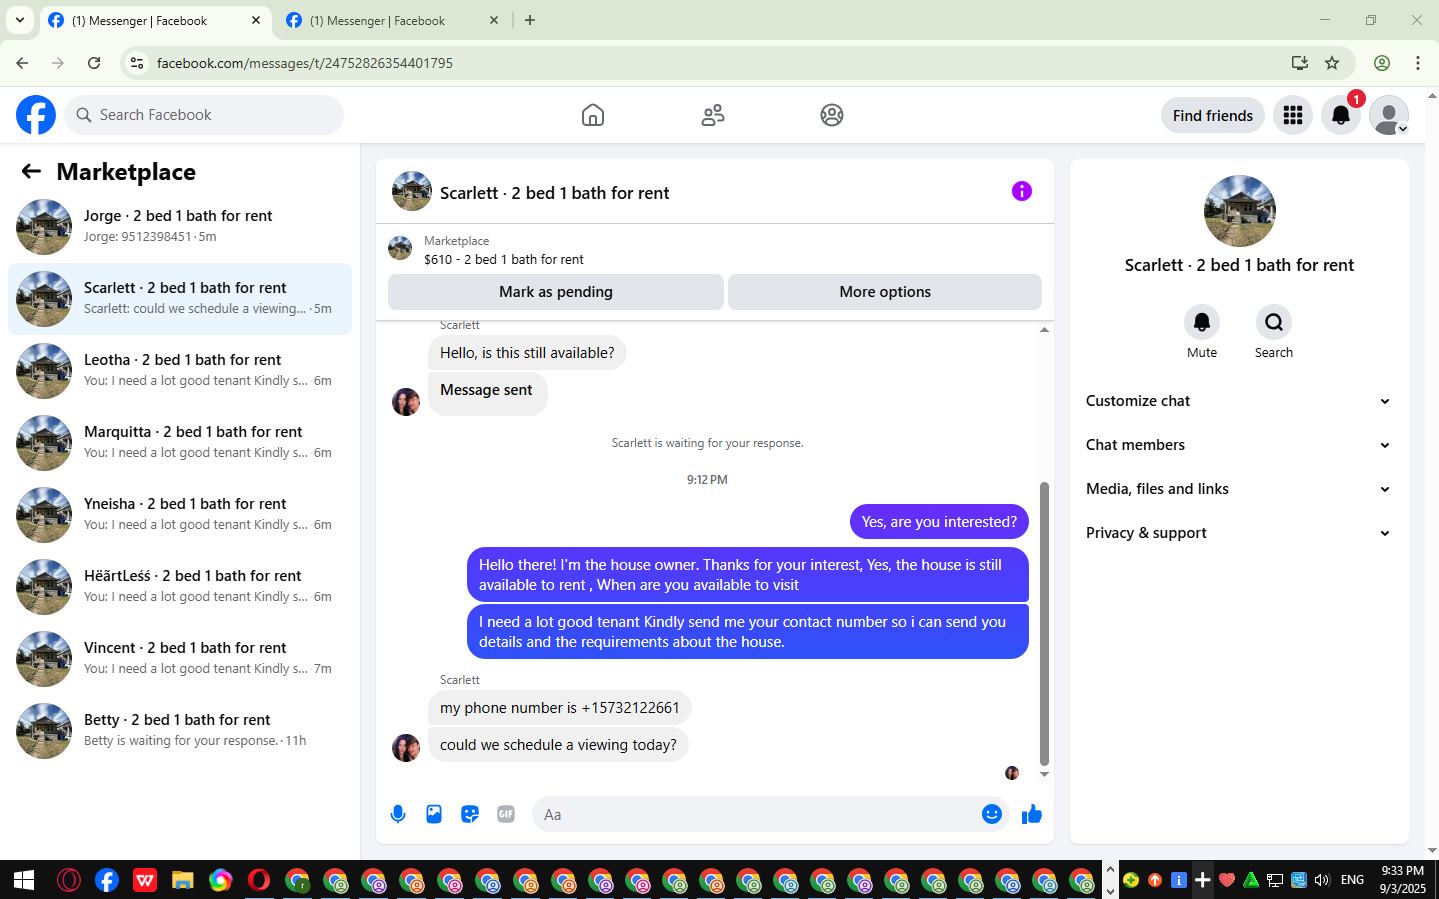Screen dimensions: 1439x899
Task: Mute this Scarlett conversation
Action: [x=1202, y=322]
